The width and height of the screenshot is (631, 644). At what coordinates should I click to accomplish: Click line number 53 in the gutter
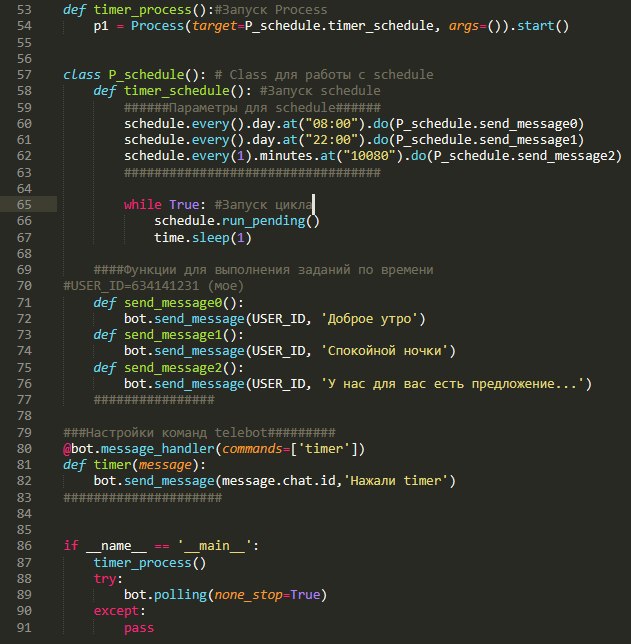[x=24, y=9]
